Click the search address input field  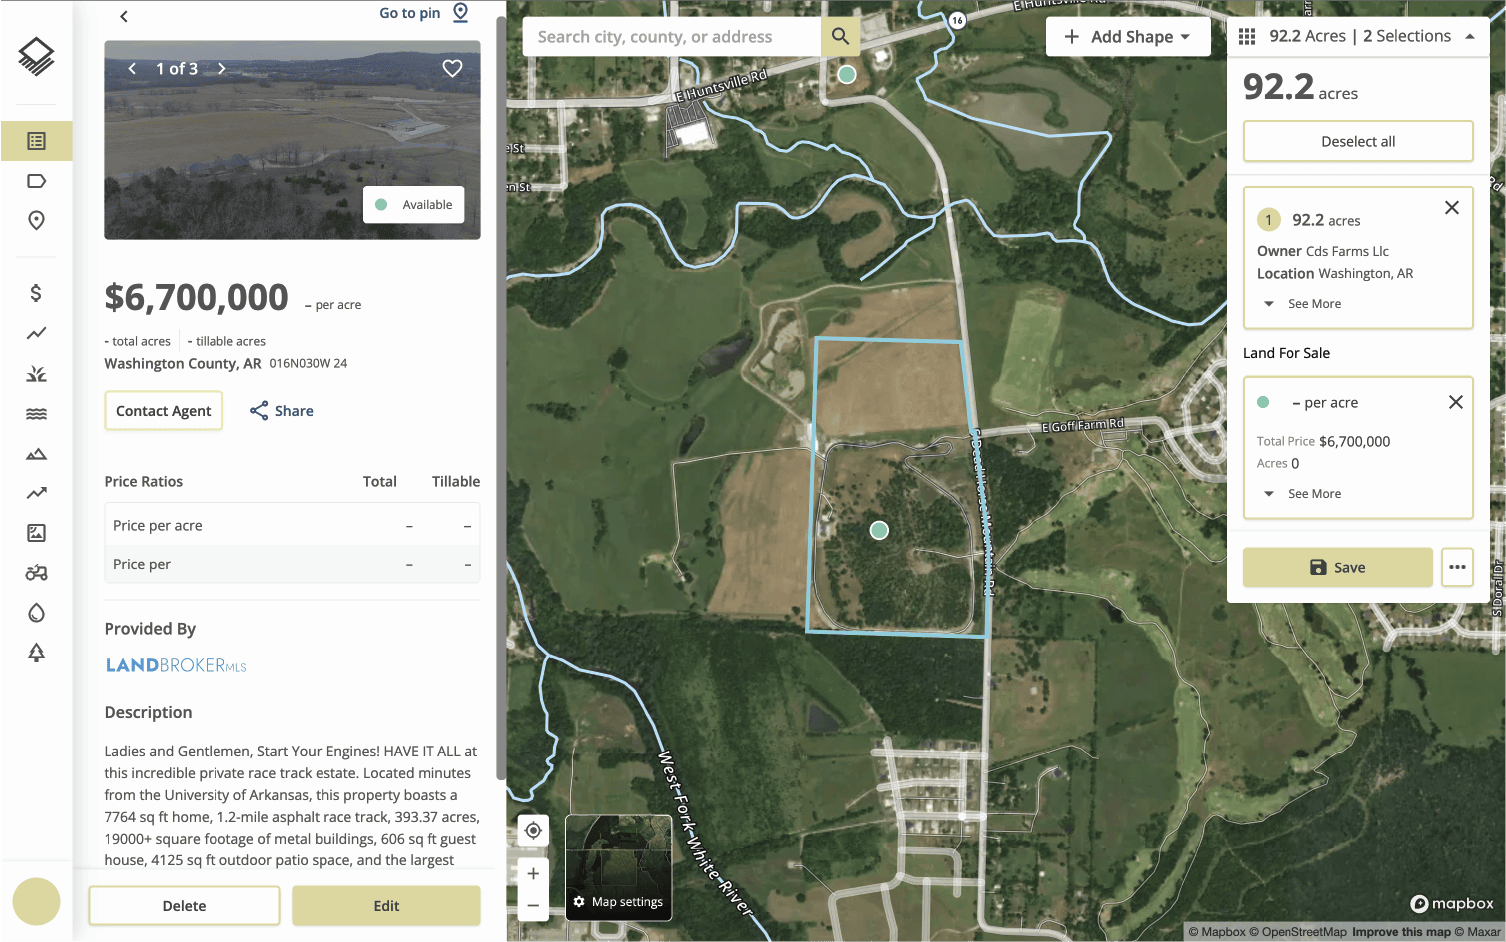(x=672, y=37)
